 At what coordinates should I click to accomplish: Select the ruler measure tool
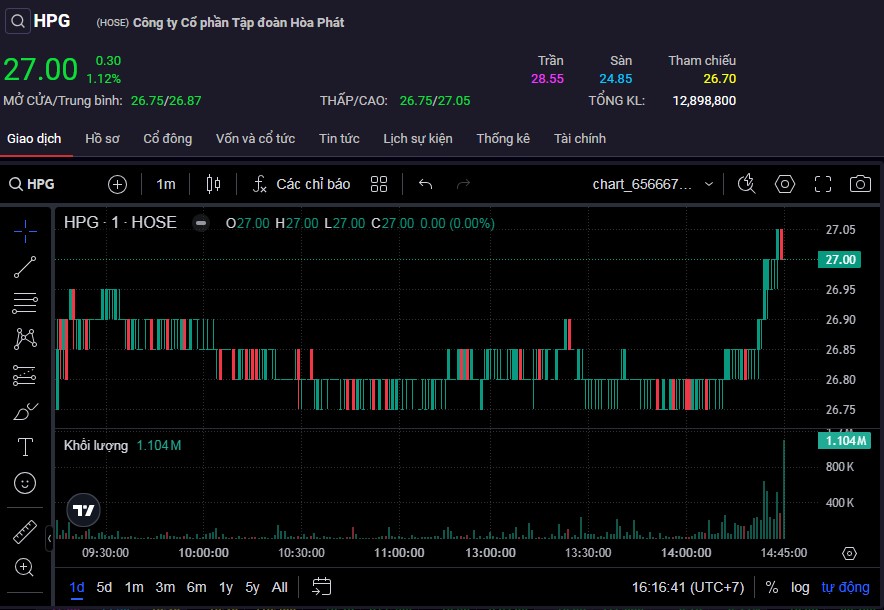coord(25,531)
